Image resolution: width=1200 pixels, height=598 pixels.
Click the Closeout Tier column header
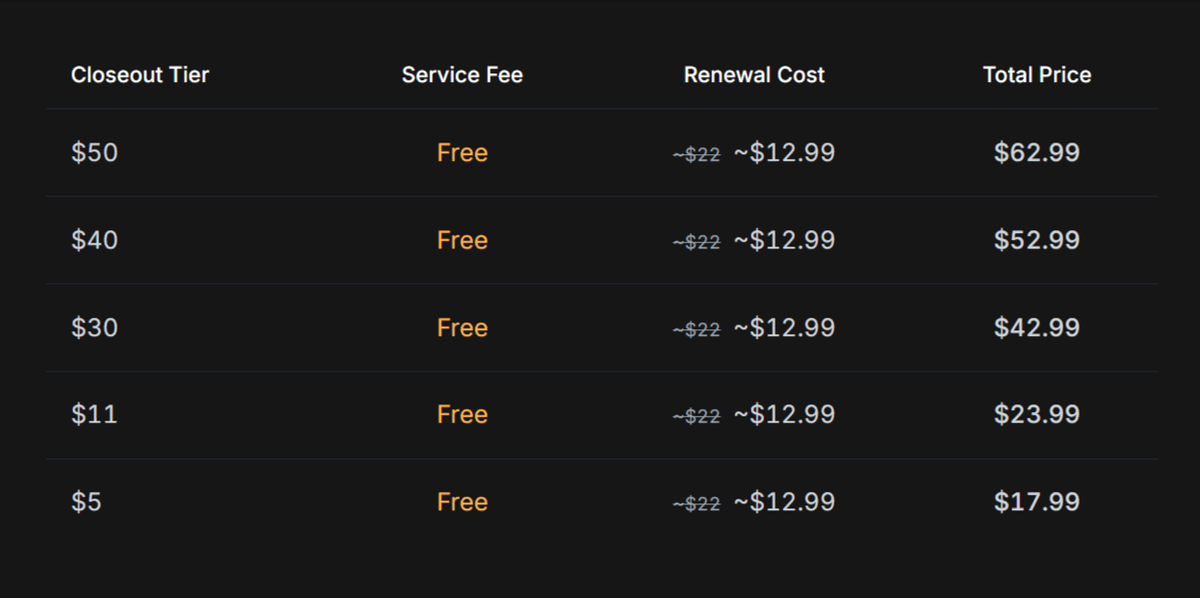coord(140,75)
